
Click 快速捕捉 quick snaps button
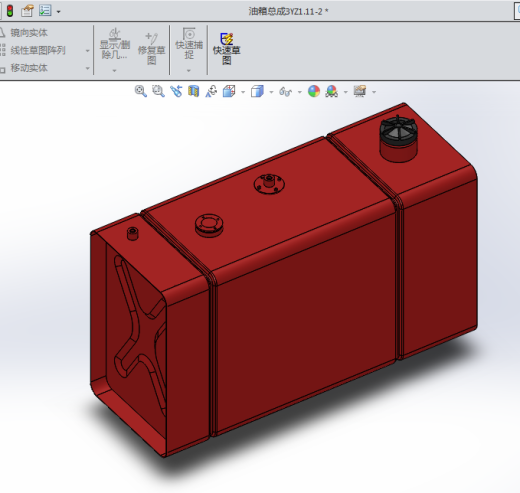click(x=189, y=44)
